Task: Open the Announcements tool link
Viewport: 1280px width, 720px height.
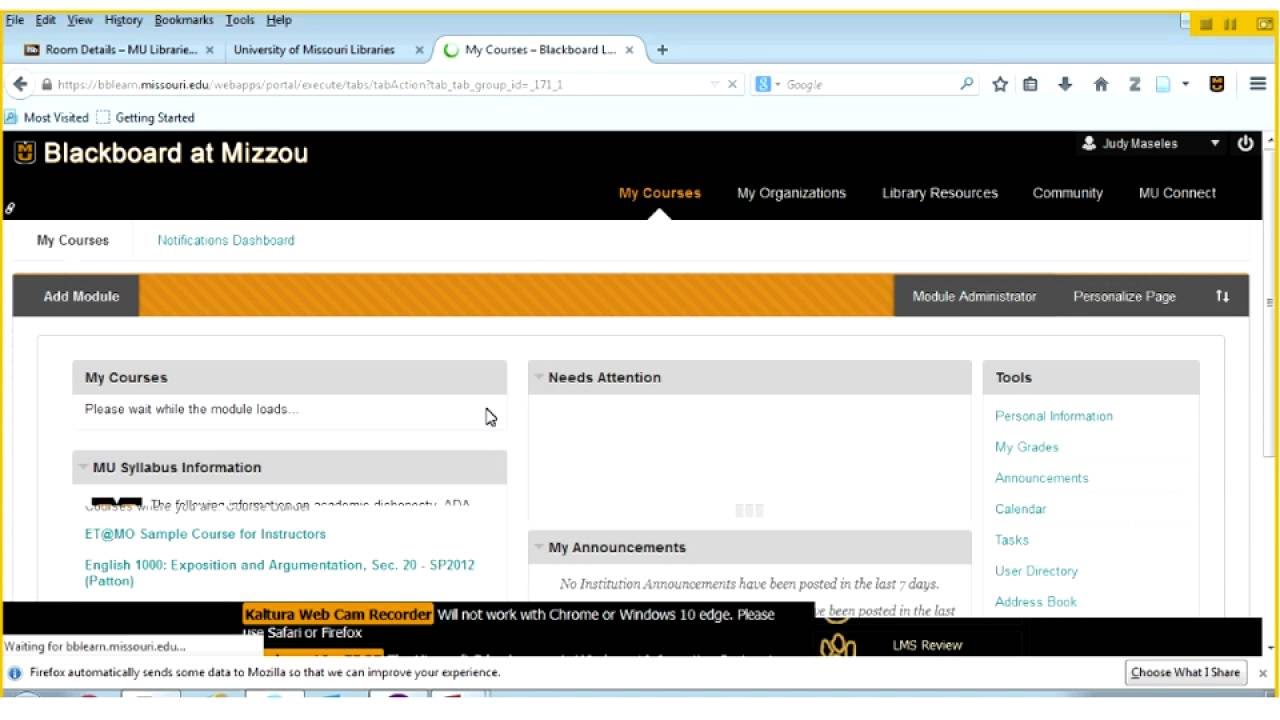Action: click(x=1042, y=478)
